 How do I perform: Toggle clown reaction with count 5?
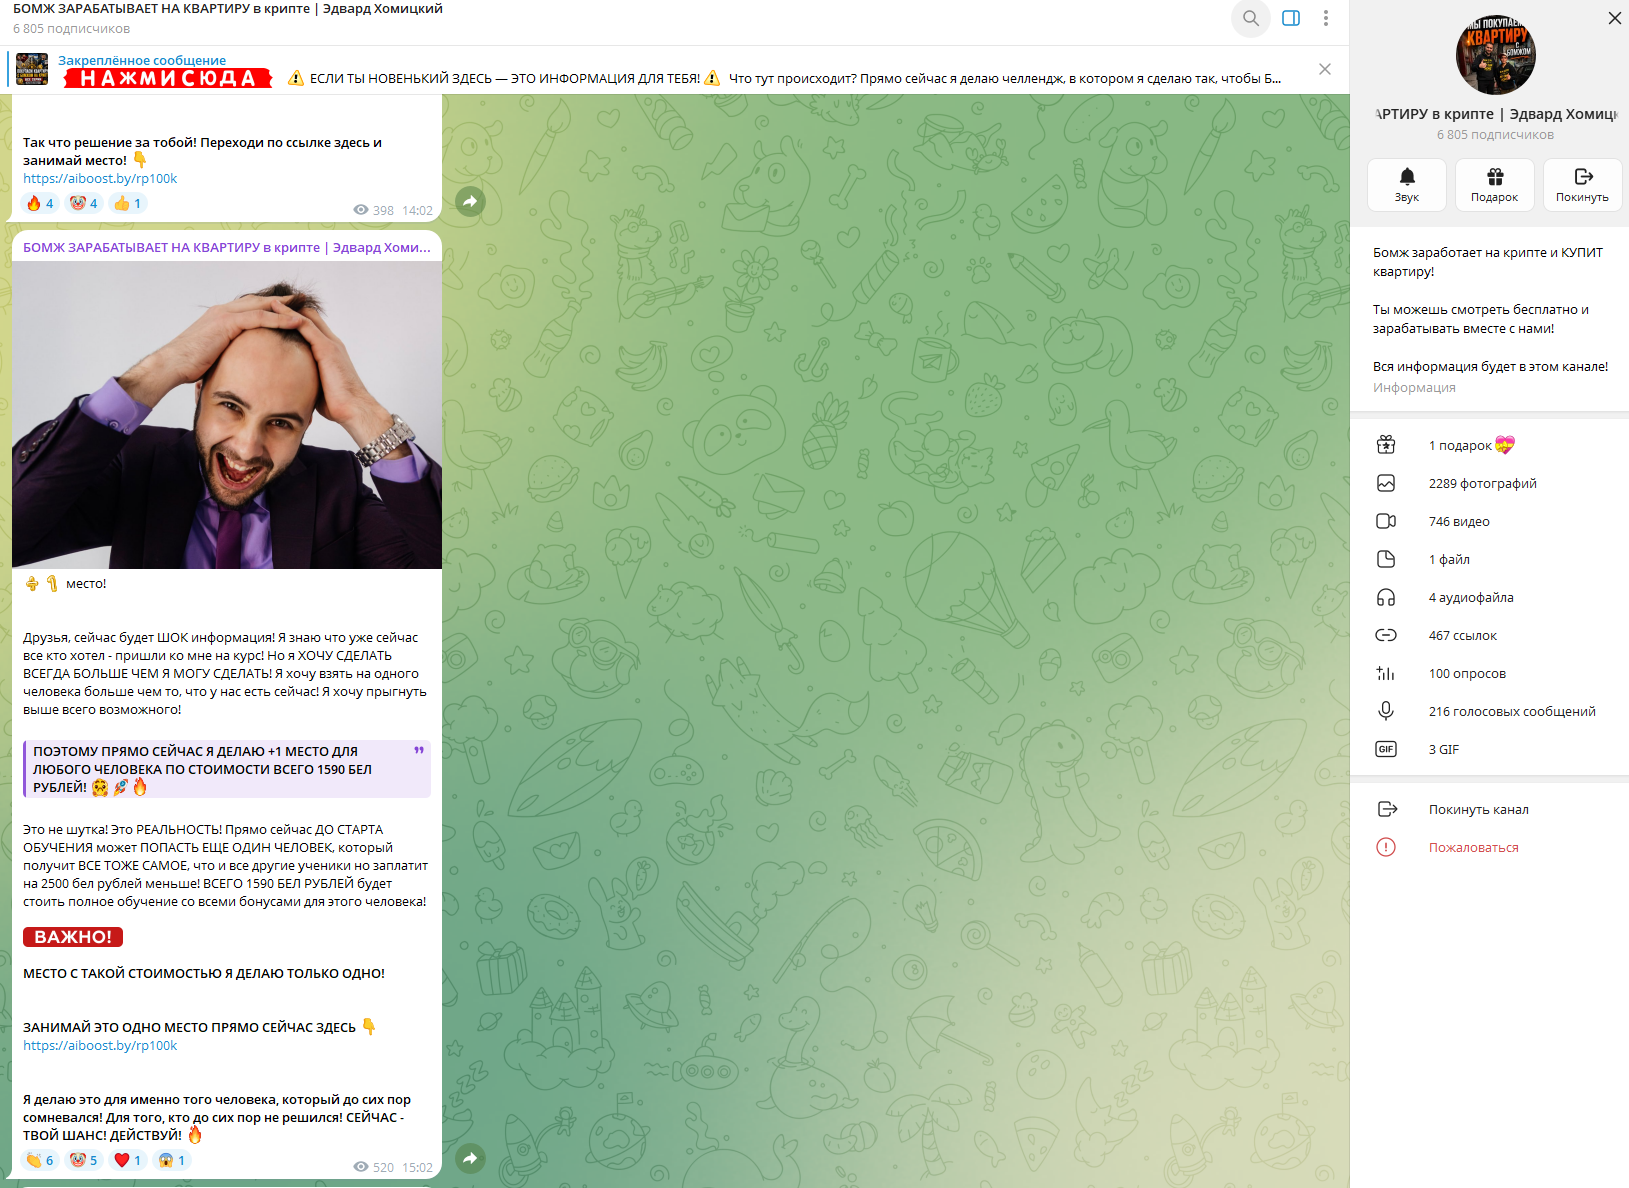click(x=84, y=1160)
